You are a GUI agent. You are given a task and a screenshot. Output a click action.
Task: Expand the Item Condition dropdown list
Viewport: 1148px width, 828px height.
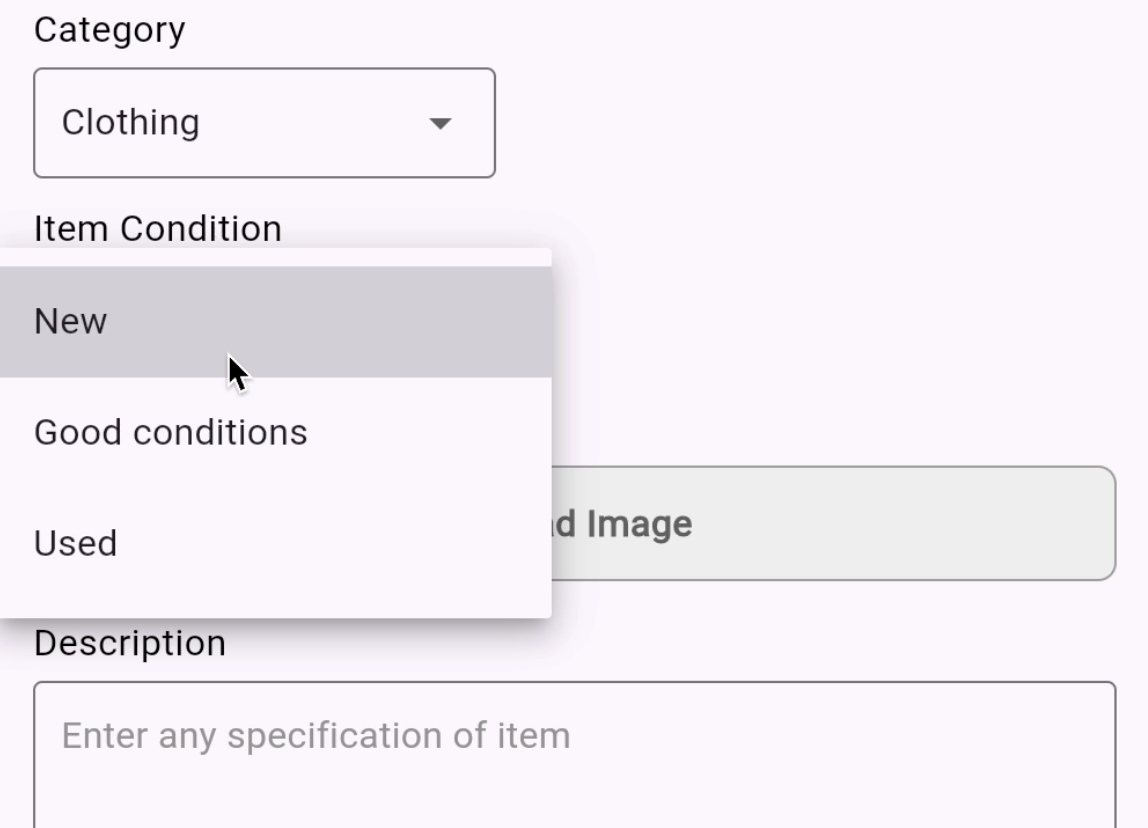(x=264, y=123)
